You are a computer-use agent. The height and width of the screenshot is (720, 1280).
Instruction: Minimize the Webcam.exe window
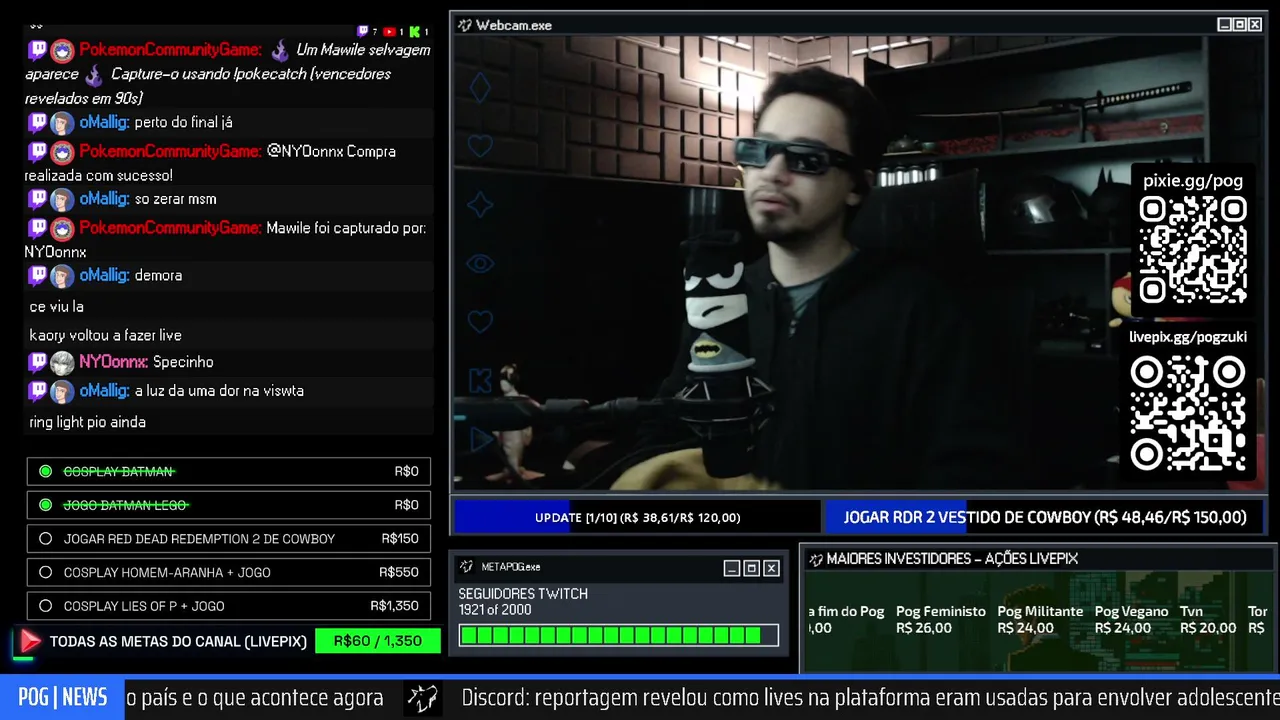point(1224,25)
